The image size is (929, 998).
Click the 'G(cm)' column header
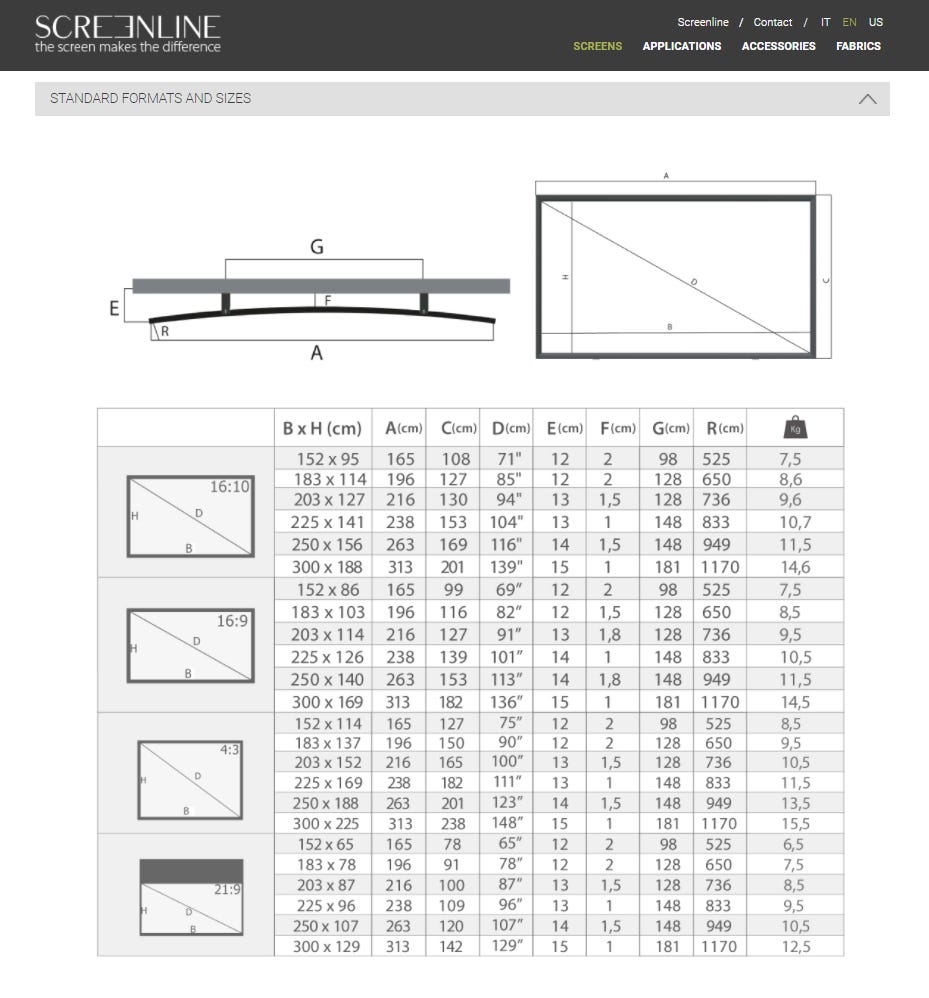pos(671,428)
